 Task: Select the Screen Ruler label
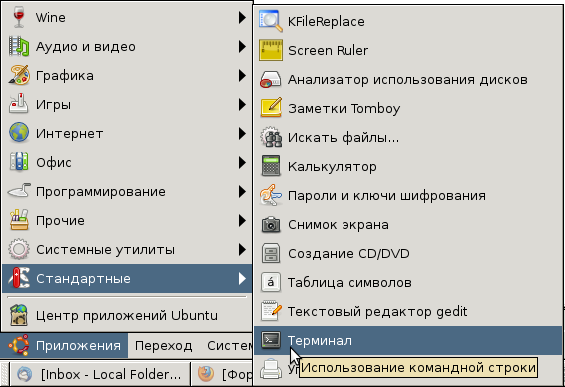point(328,50)
